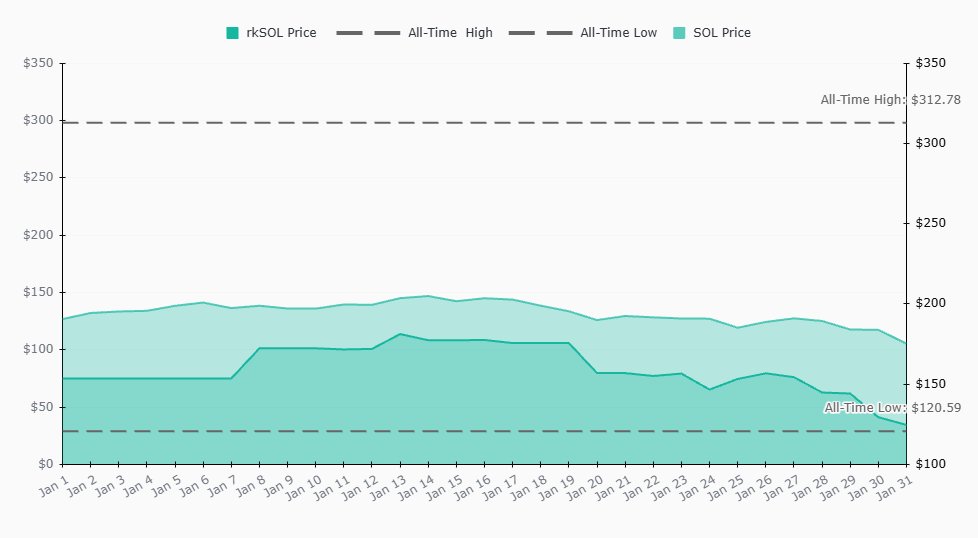Toggle the SOL Price series label in legend

721,33
